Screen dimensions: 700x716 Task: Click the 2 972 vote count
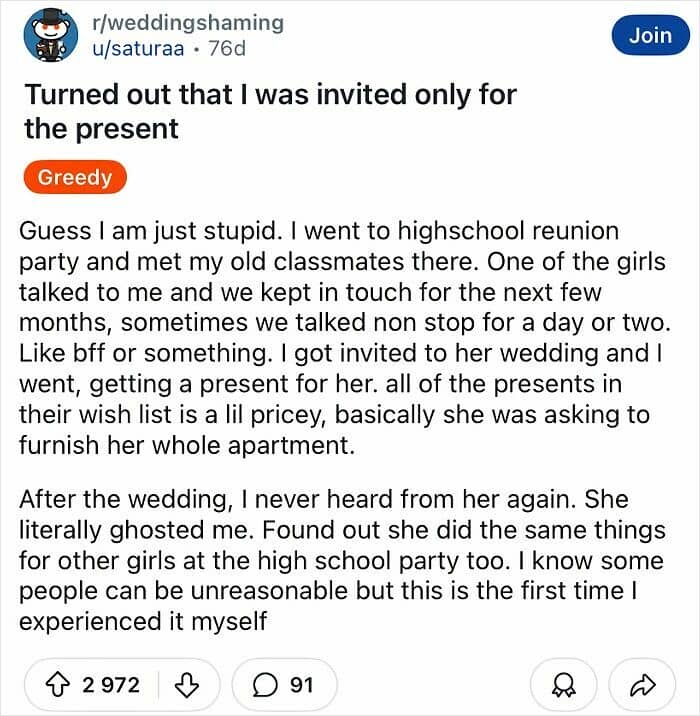[111, 685]
